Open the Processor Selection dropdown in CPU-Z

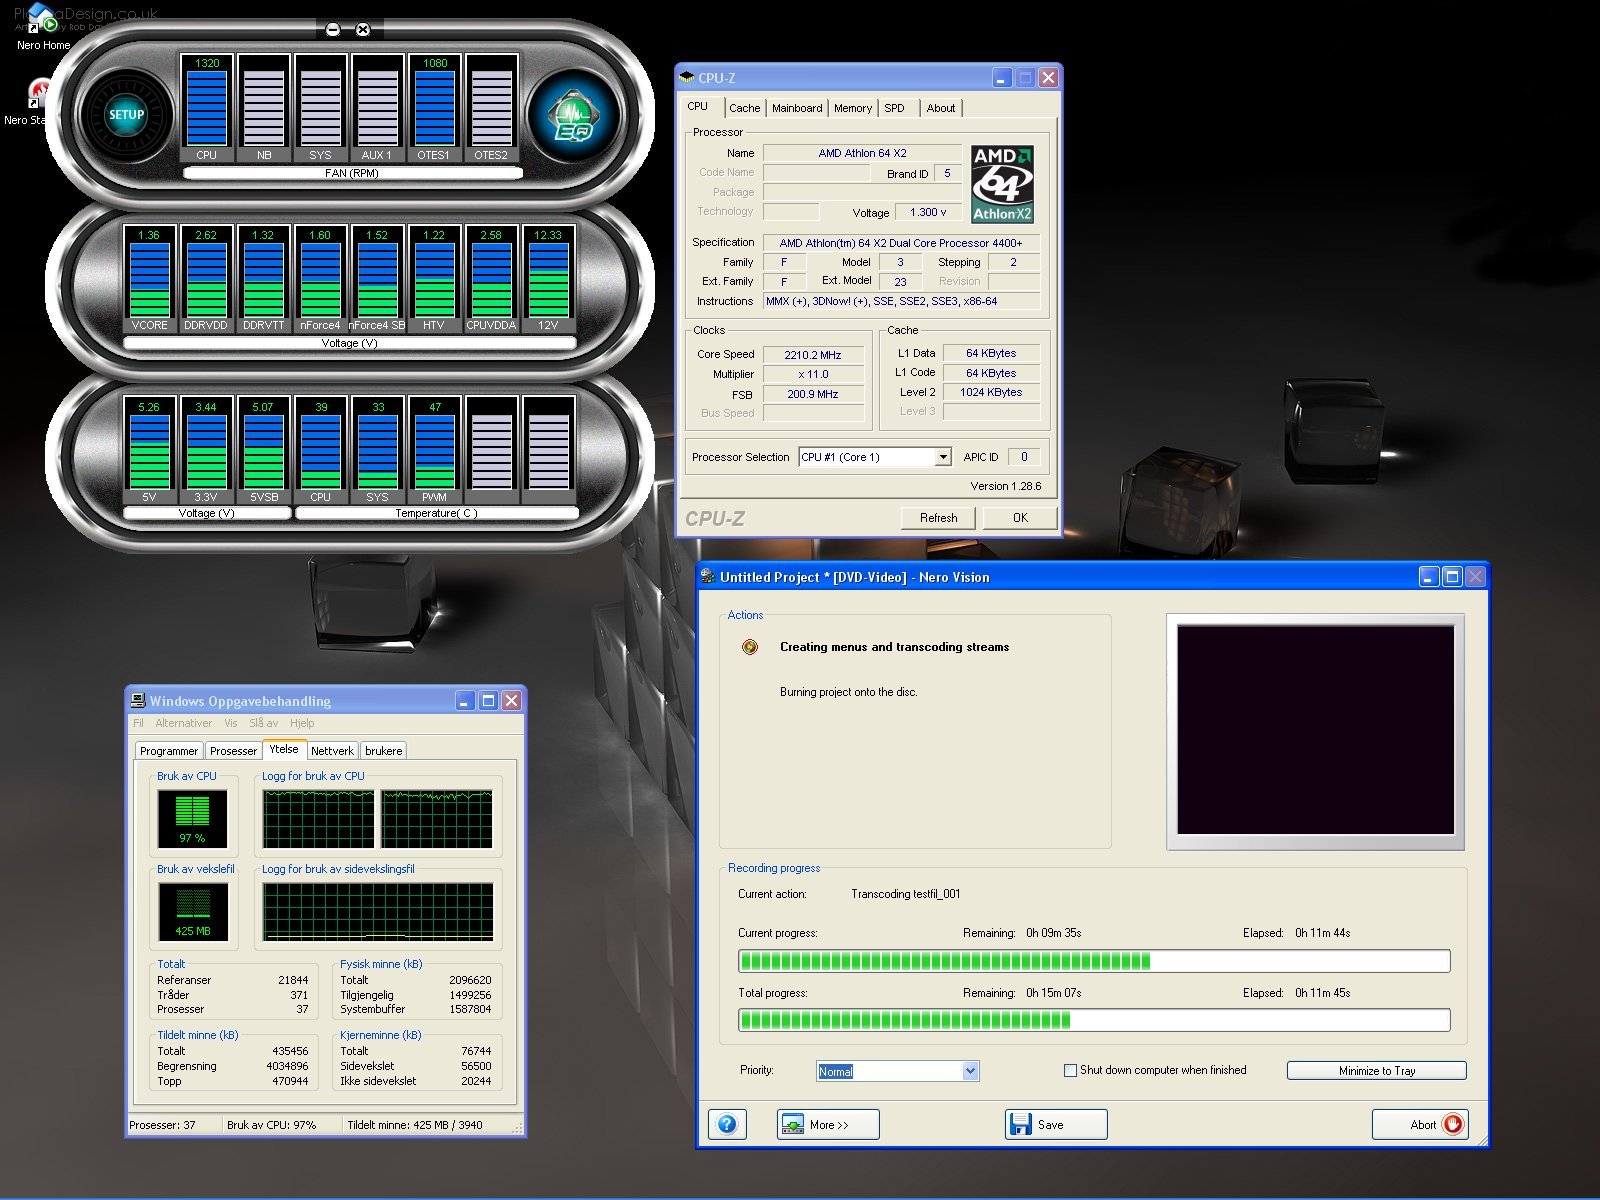point(875,457)
